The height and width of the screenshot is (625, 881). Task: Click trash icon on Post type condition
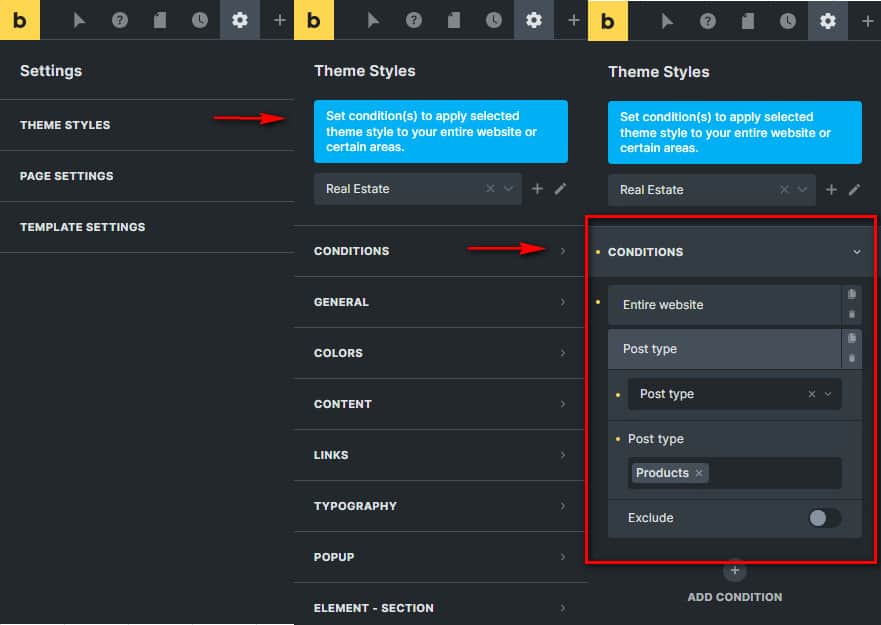pos(851,358)
